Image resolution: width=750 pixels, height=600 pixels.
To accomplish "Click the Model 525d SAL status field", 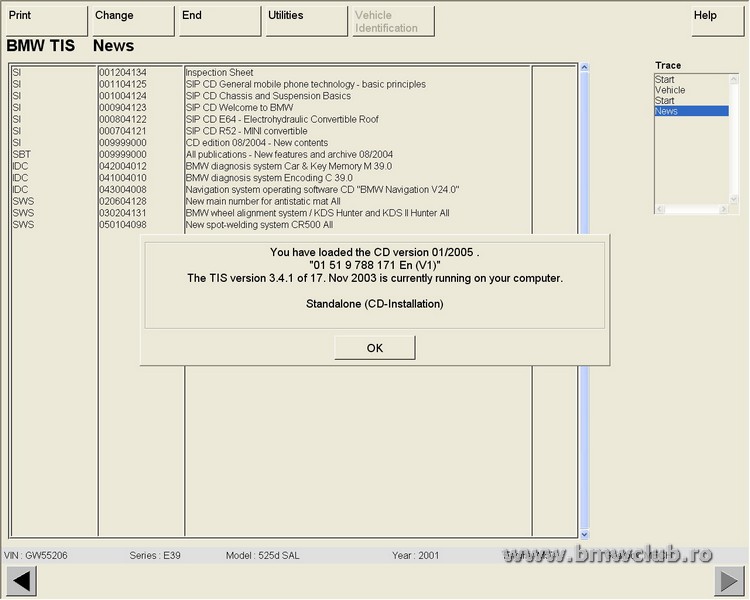I will (263, 556).
